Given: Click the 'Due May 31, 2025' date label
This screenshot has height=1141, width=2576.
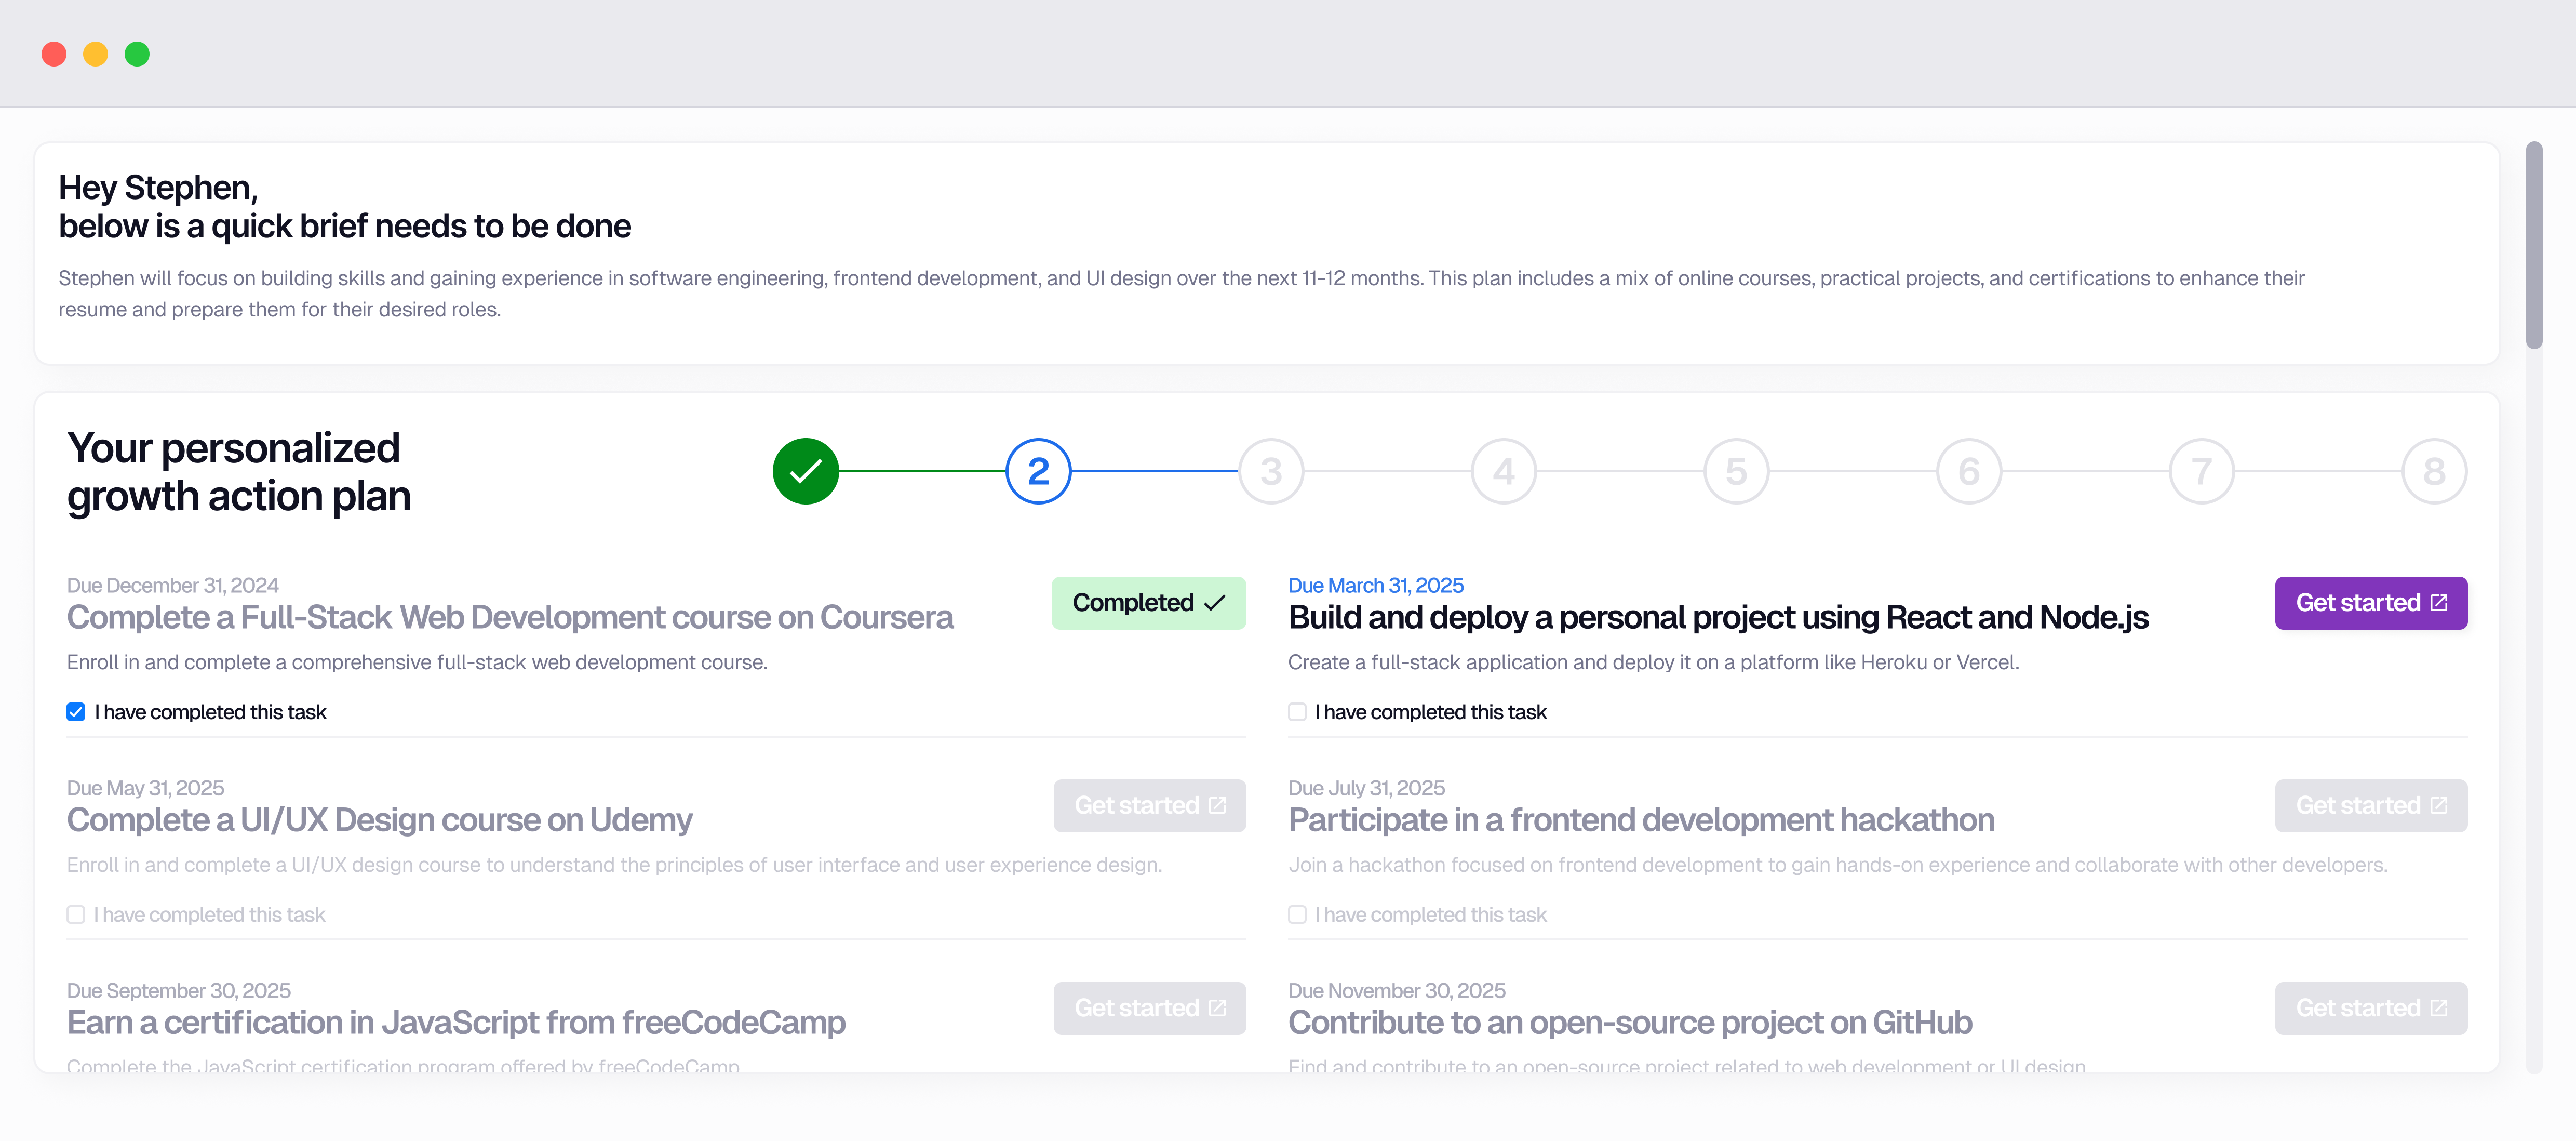Looking at the screenshot, I should (x=145, y=788).
